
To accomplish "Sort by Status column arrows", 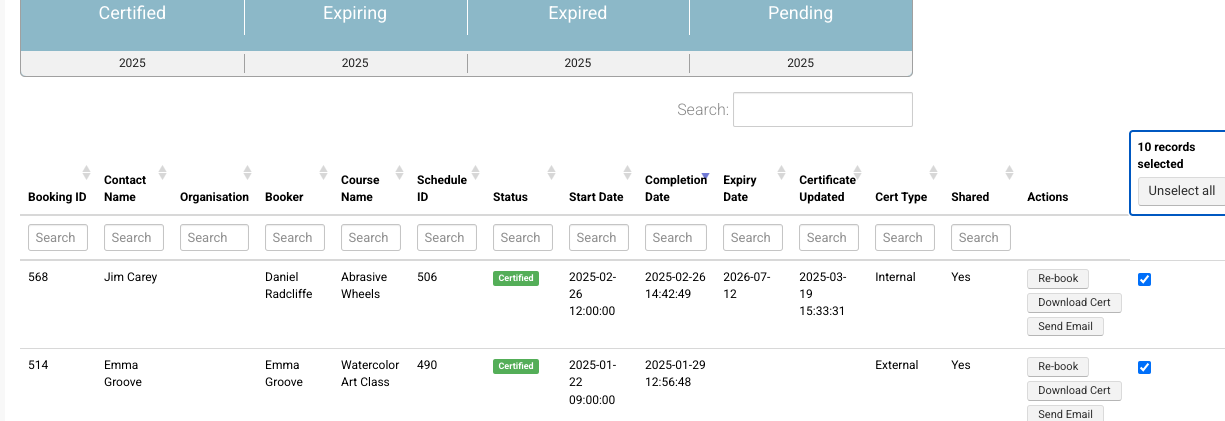I will point(551,172).
